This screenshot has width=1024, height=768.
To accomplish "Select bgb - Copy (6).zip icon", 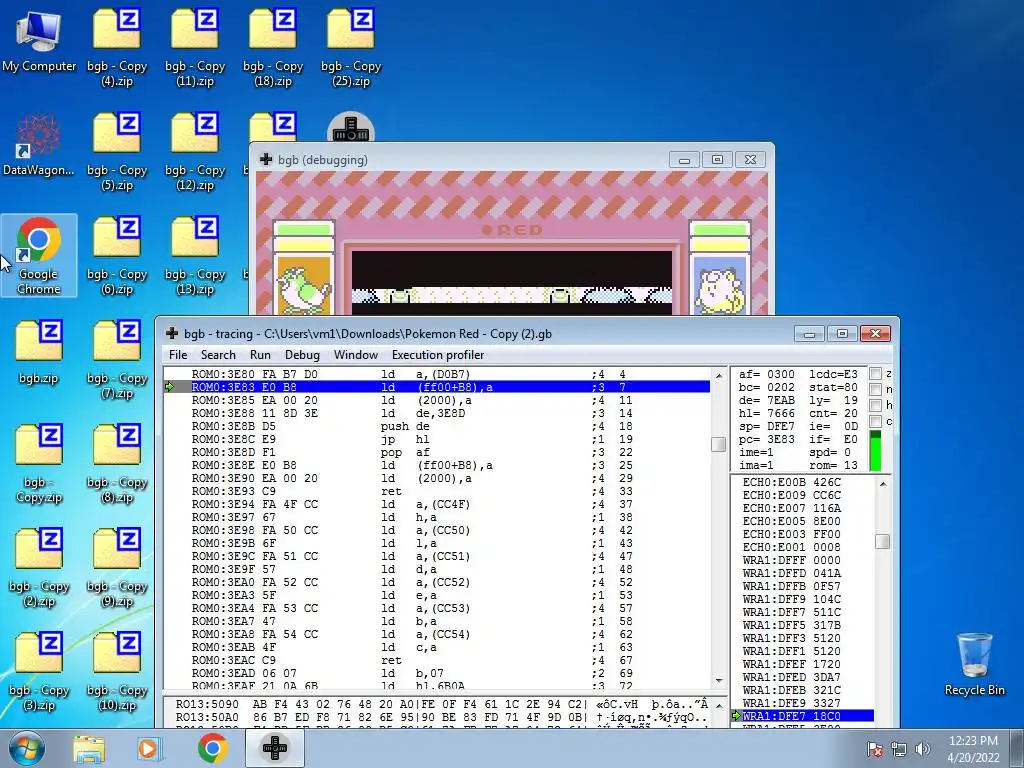I will coord(117,255).
